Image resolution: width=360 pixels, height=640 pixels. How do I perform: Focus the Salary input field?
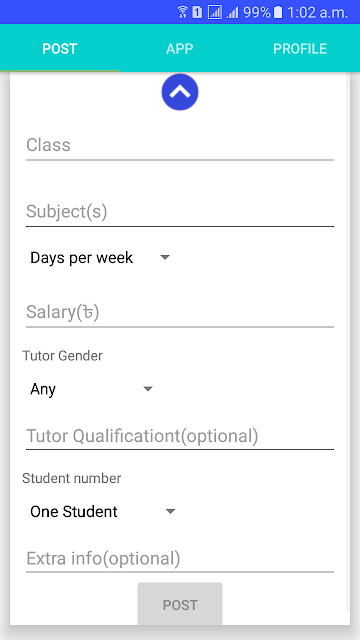tap(180, 313)
